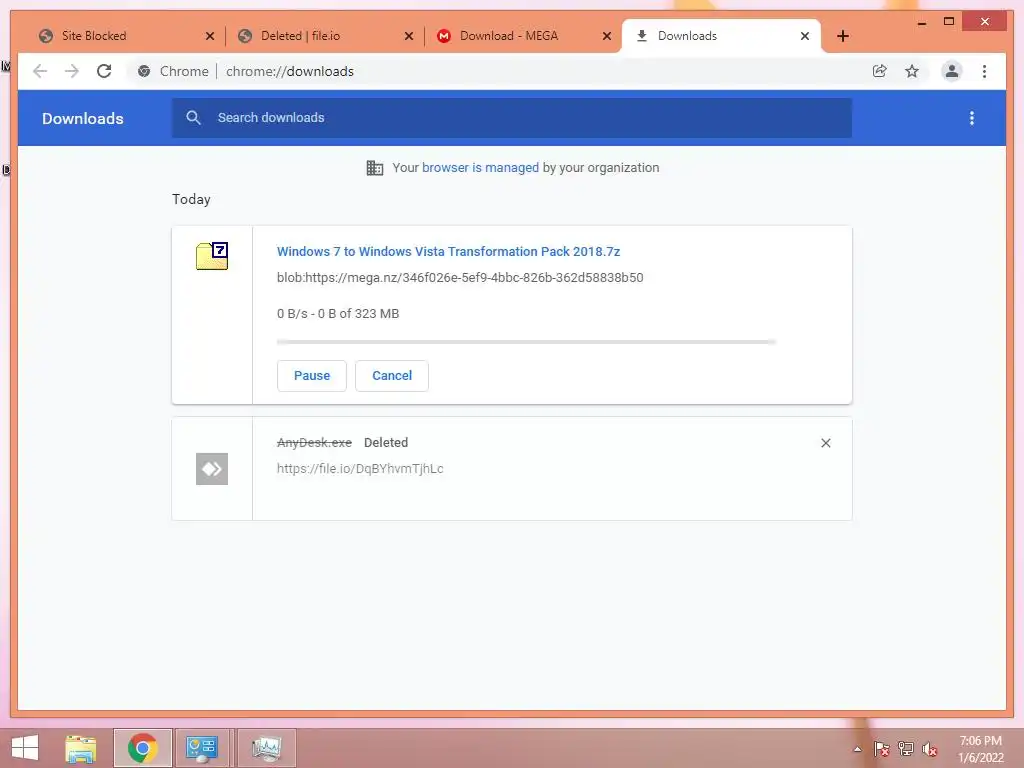Click the 7z archive file icon
Viewport: 1024px width, 768px height.
coord(212,256)
